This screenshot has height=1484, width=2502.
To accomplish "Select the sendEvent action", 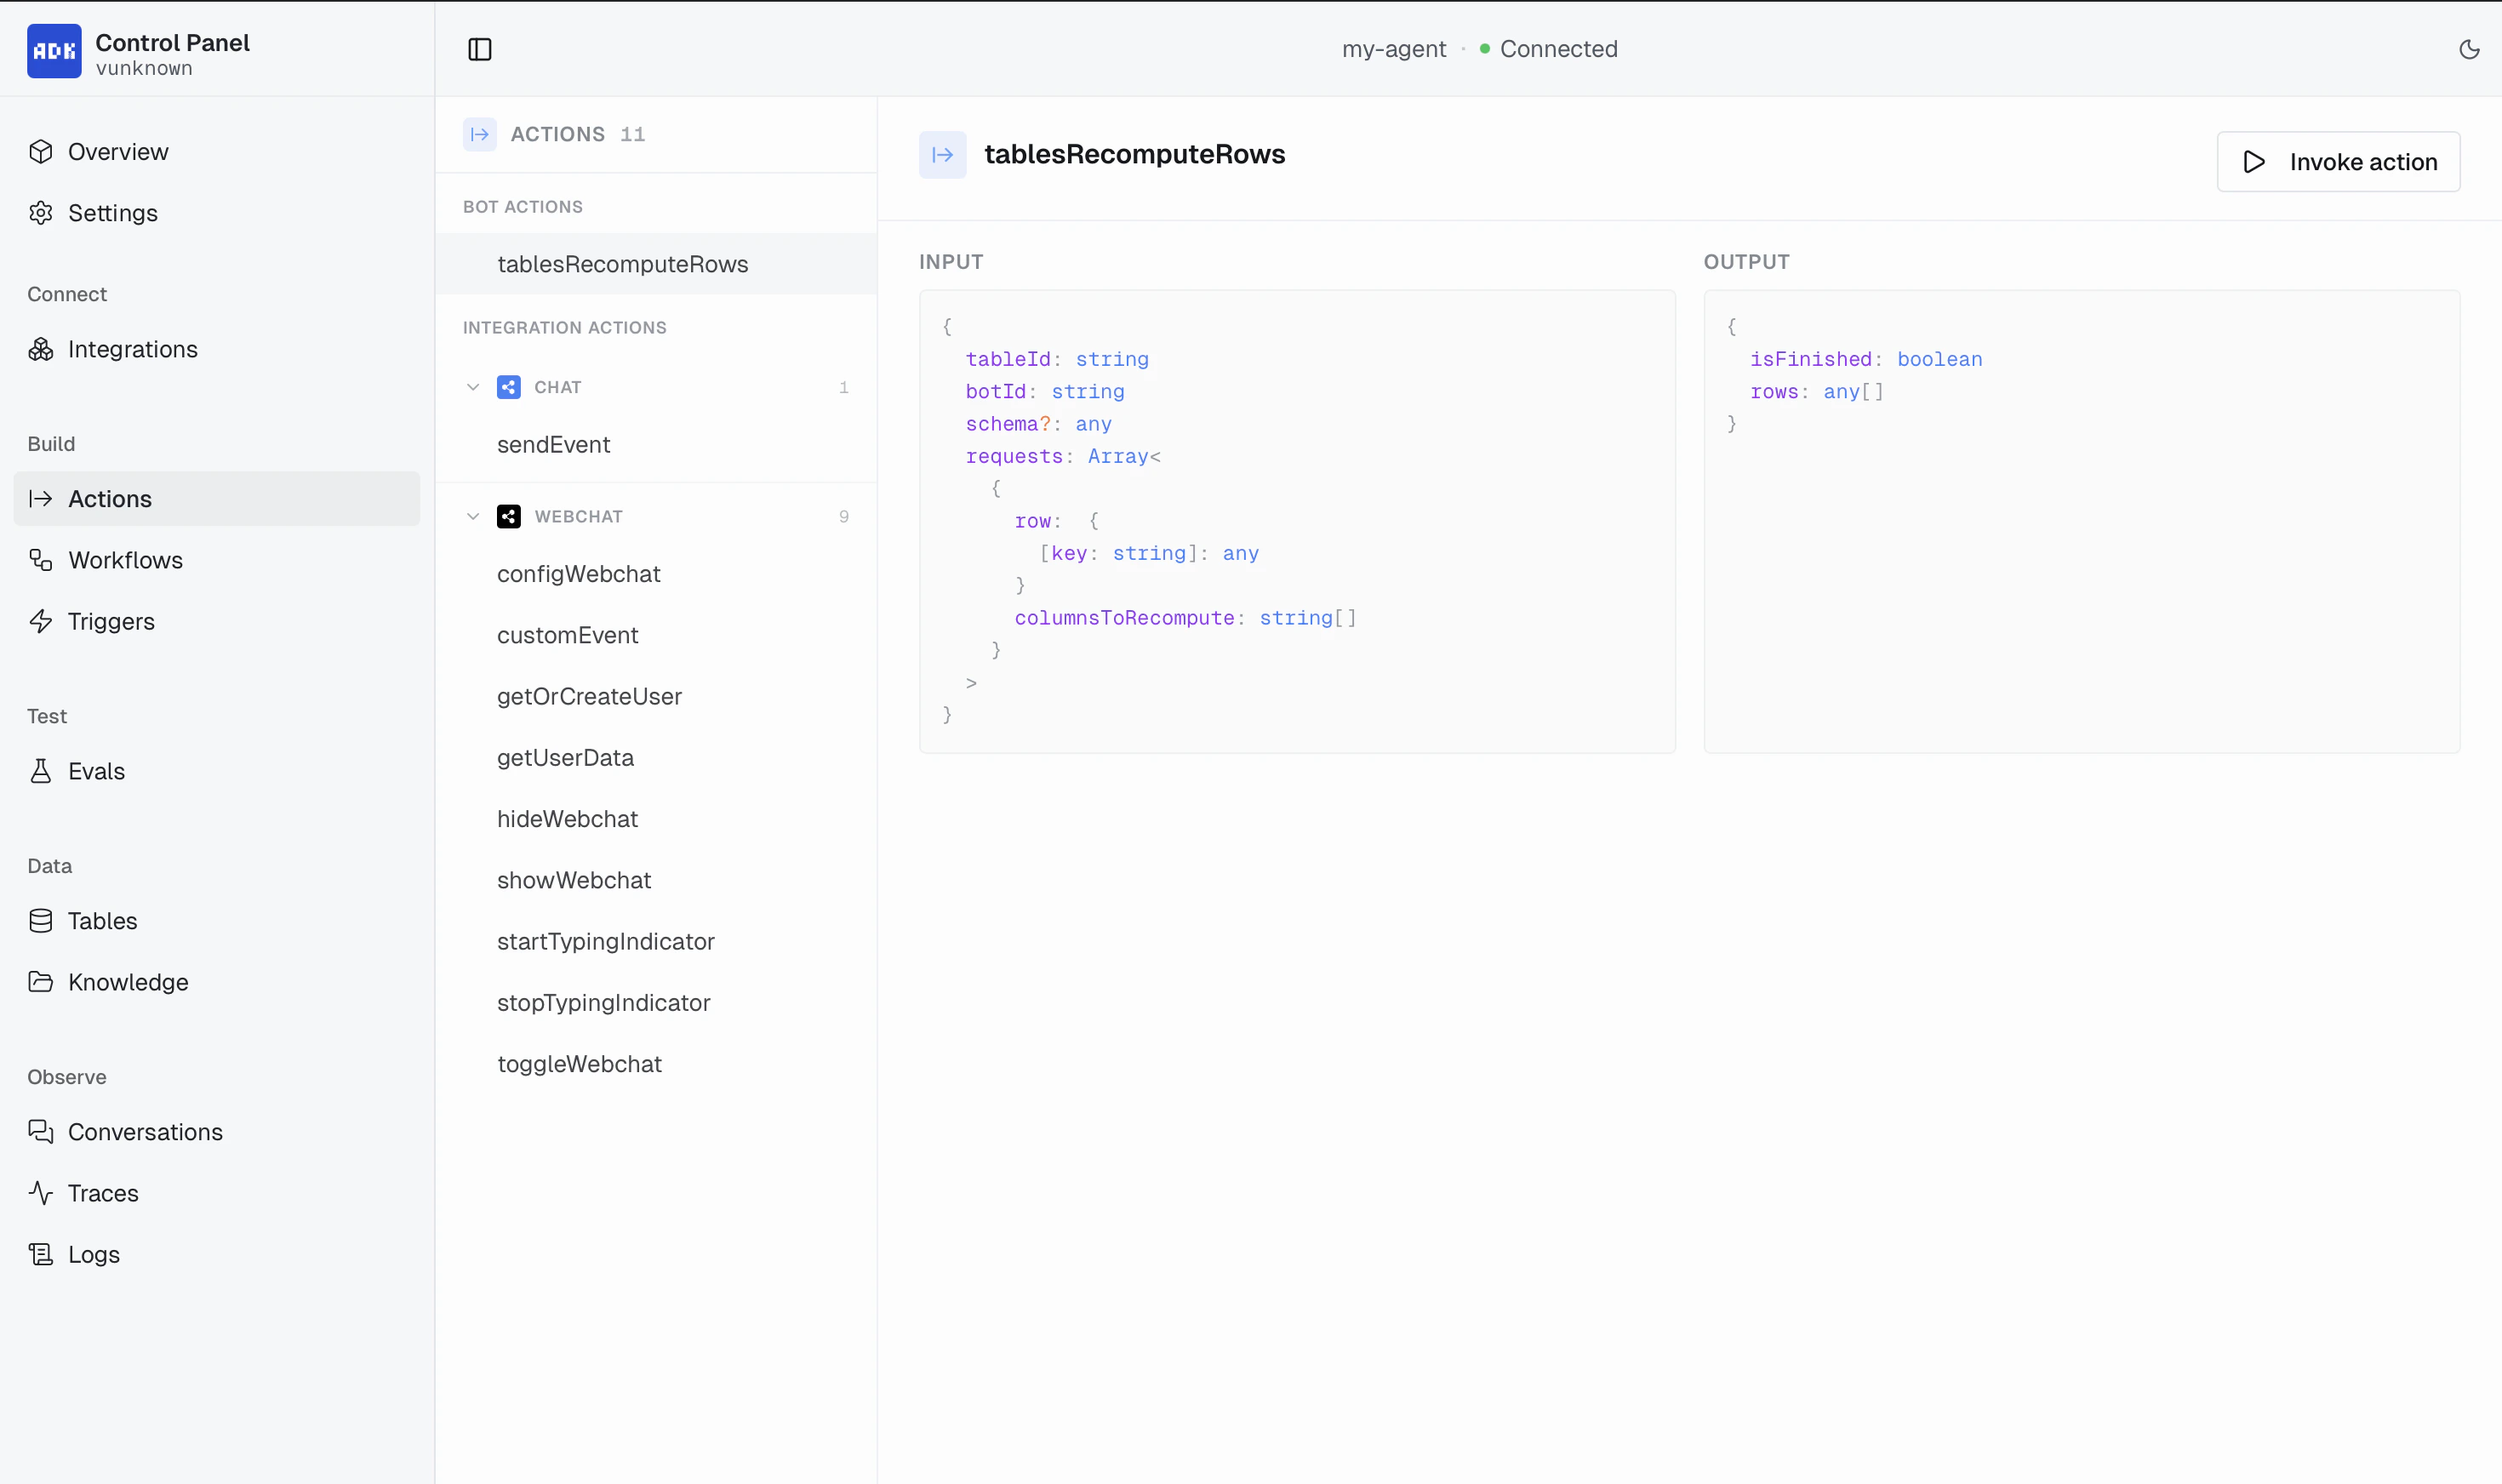I will point(553,444).
